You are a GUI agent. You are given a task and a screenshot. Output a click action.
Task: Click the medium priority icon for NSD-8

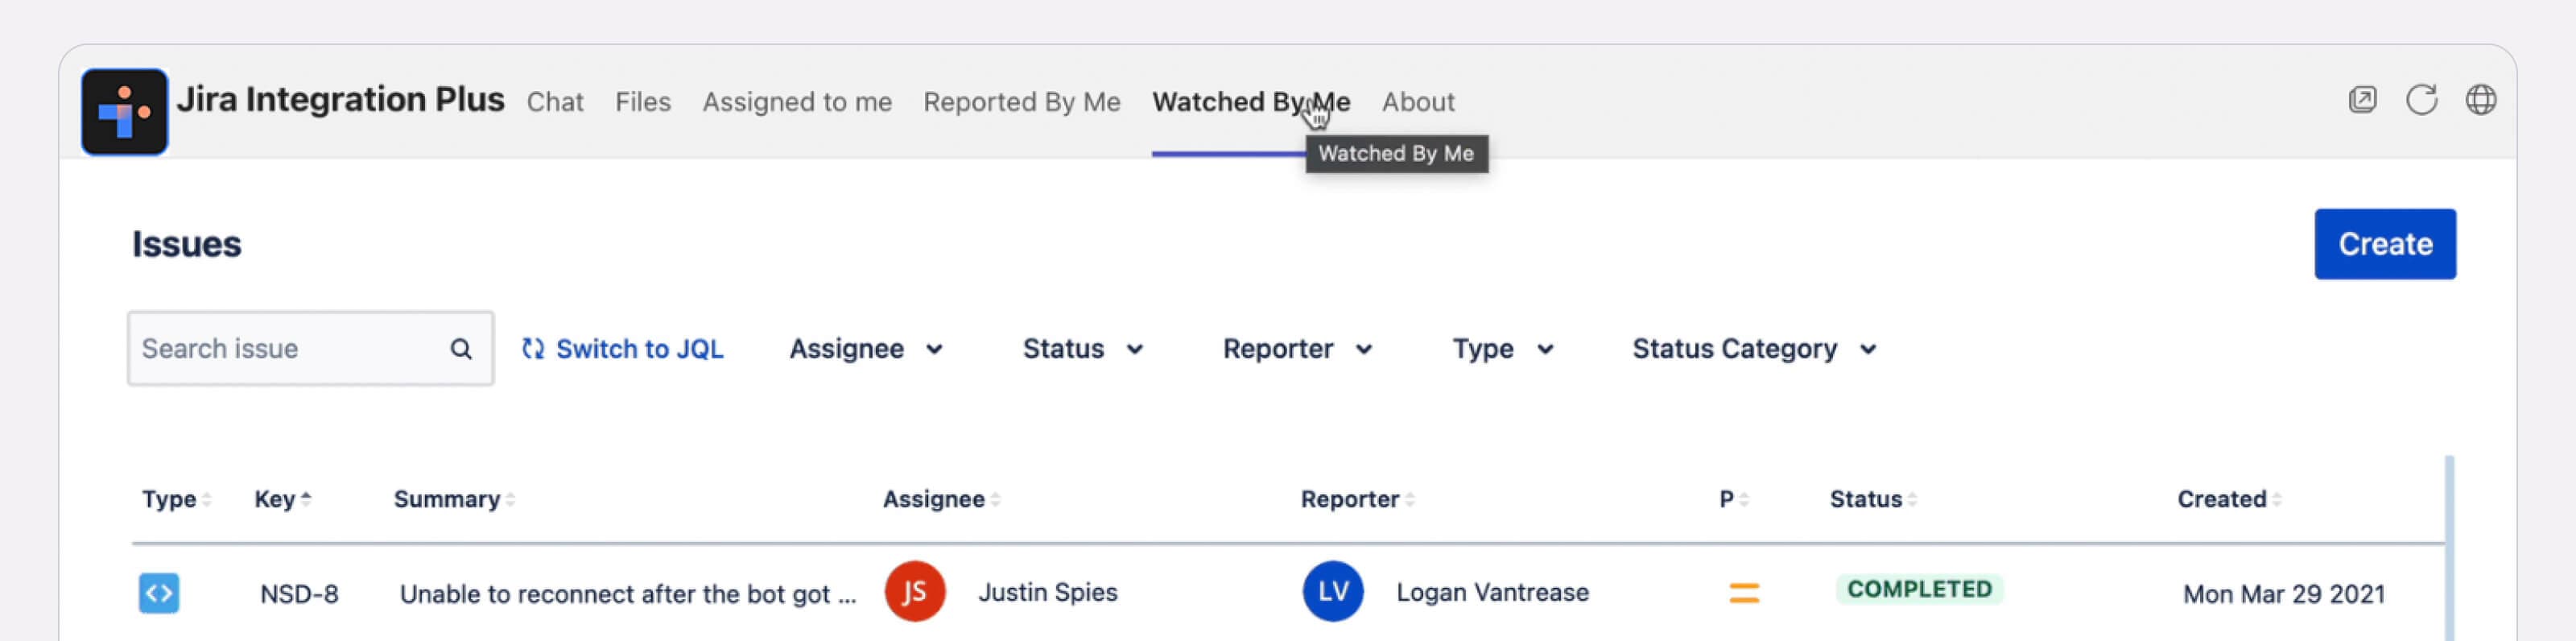point(1744,593)
